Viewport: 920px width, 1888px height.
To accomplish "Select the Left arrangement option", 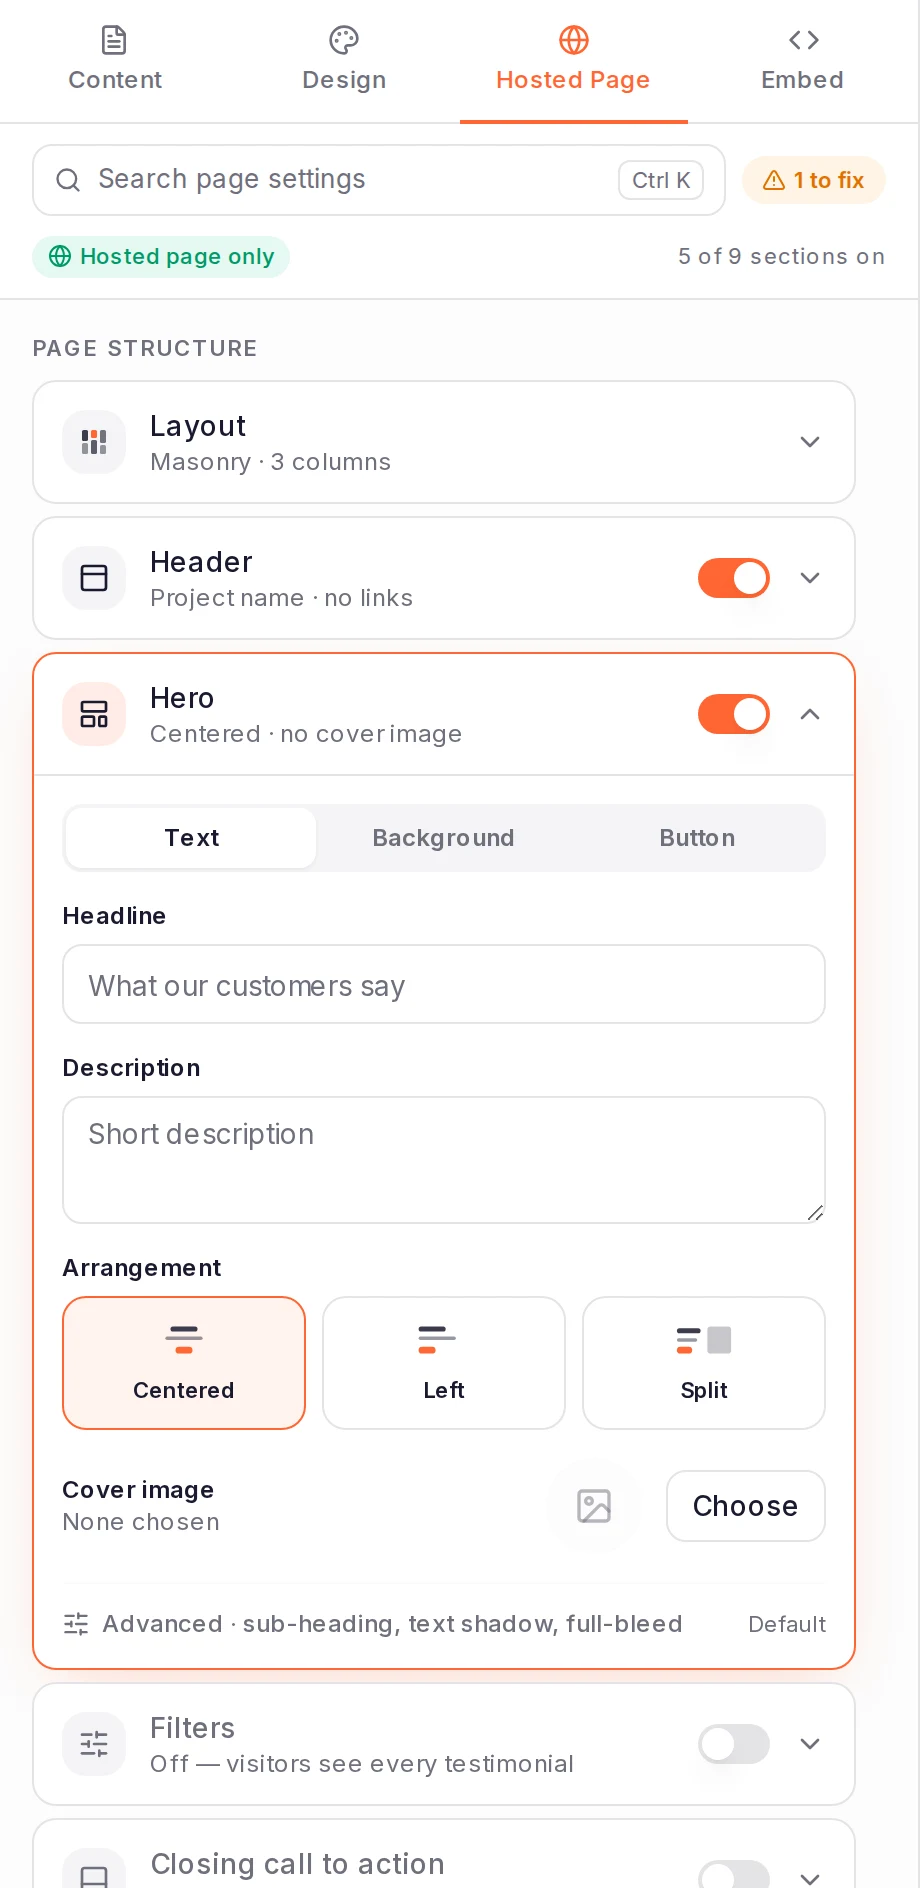I will click(444, 1363).
